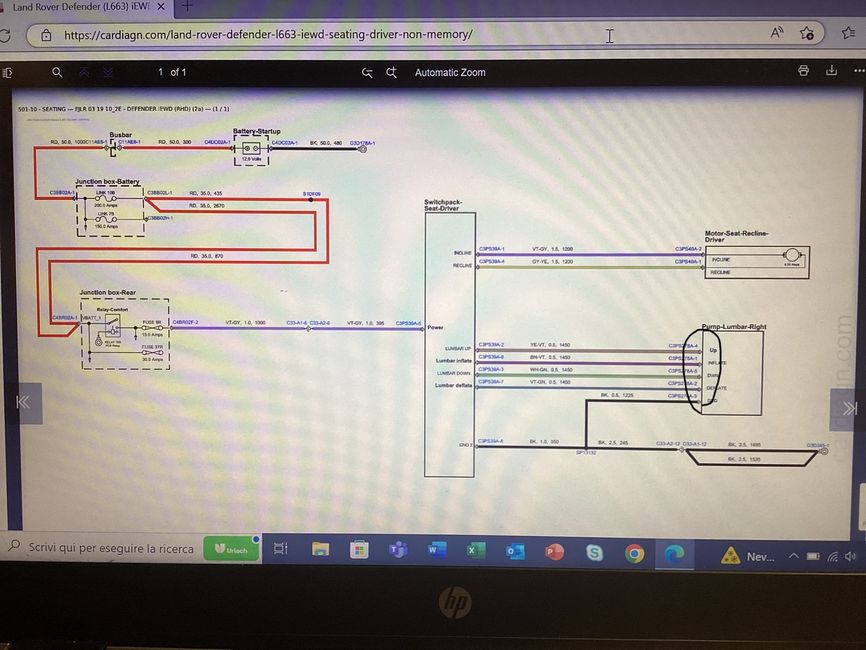Click the Windows taskbar search box
The height and width of the screenshot is (650, 866).
(102, 548)
